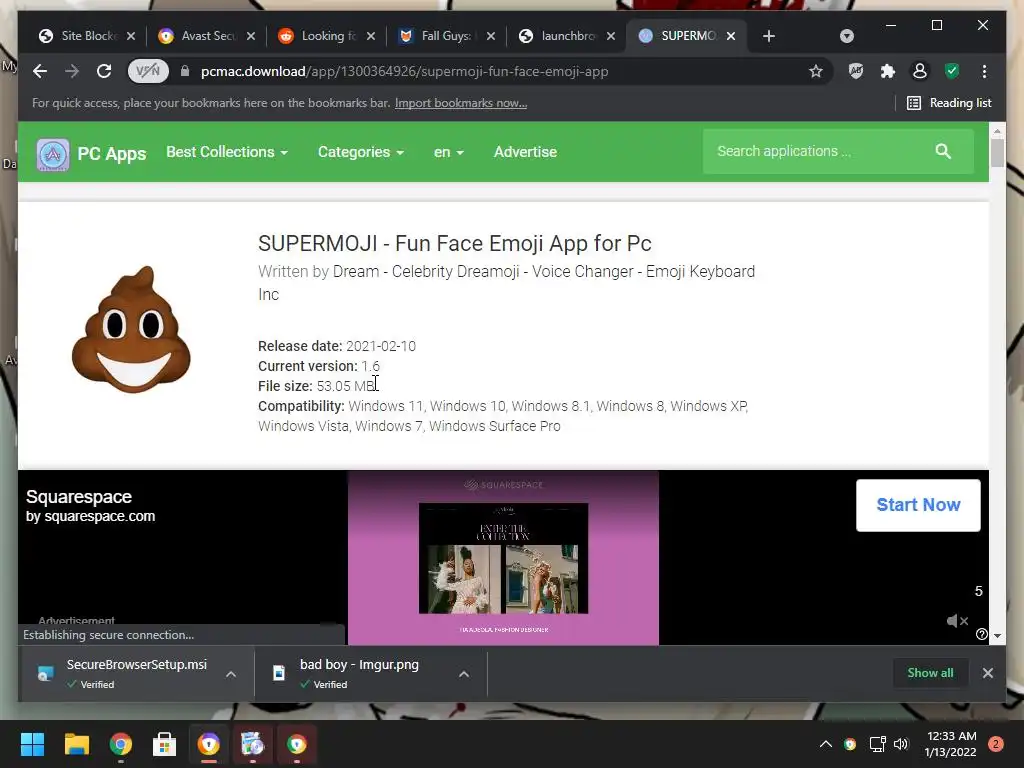
Task: Switch to the Avast Secure tab
Action: pyautogui.click(x=199, y=36)
